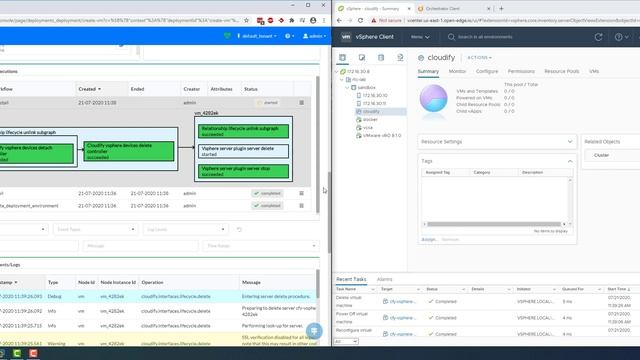Click the Message filter input field
The width and height of the screenshot is (640, 360).
point(140,246)
